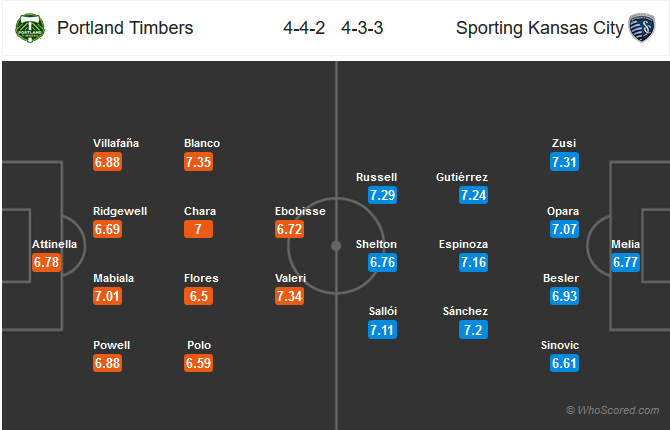Click the 4-3-3 formation label
This screenshot has width=670, height=430.
[x=362, y=28]
